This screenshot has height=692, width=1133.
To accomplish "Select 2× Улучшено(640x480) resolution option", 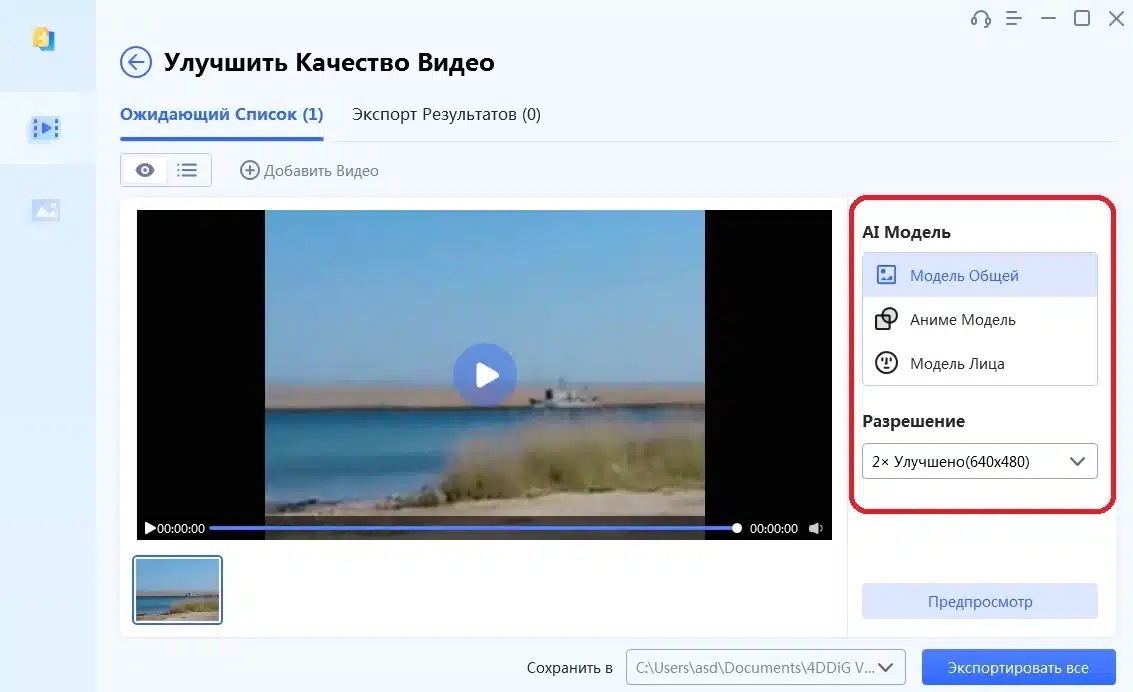I will point(960,461).
